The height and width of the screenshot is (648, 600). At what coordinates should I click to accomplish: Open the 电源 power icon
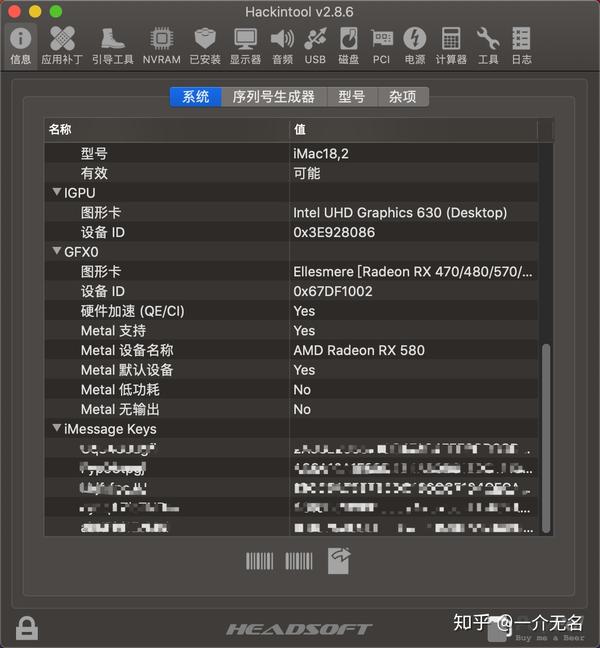(415, 45)
